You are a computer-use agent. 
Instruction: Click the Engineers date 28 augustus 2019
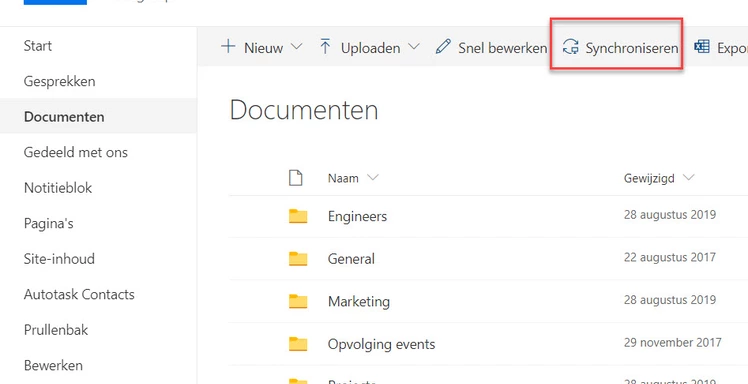pos(670,215)
